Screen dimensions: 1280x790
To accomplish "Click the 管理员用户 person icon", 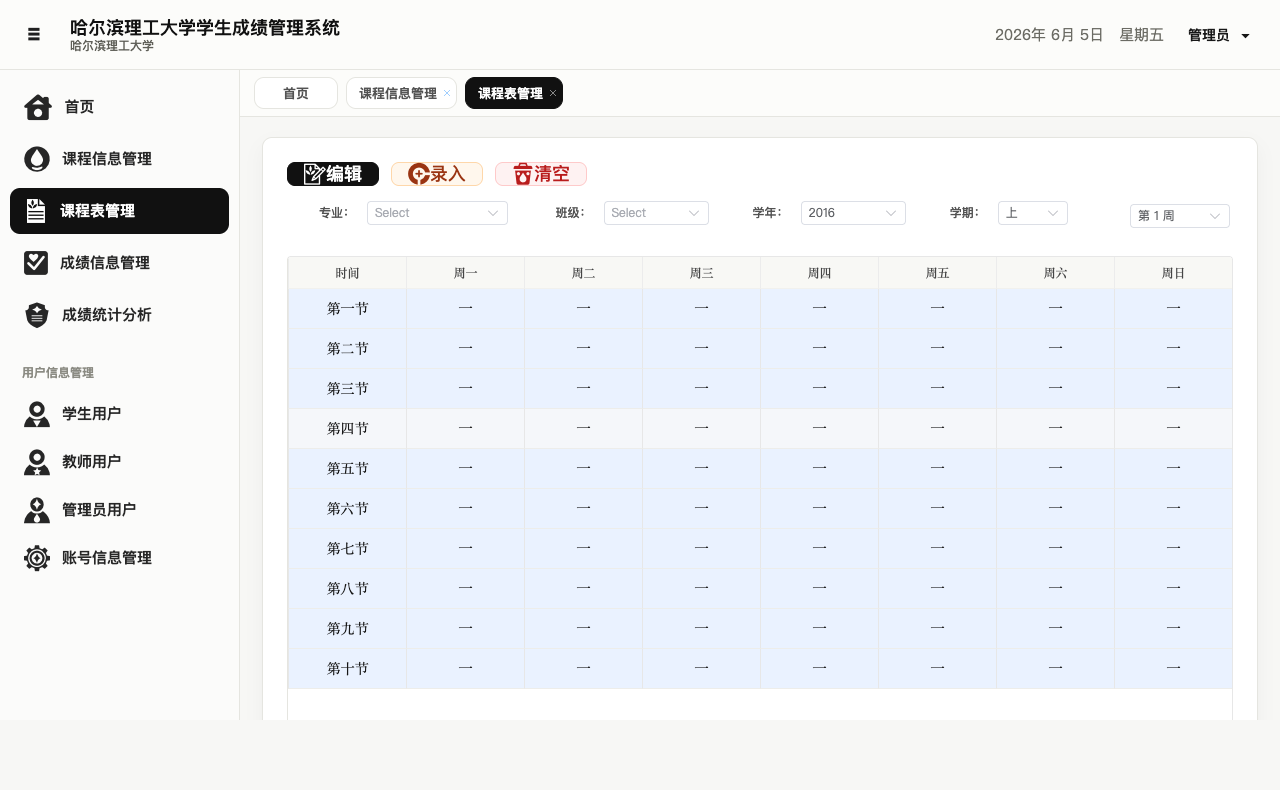I will 37,510.
